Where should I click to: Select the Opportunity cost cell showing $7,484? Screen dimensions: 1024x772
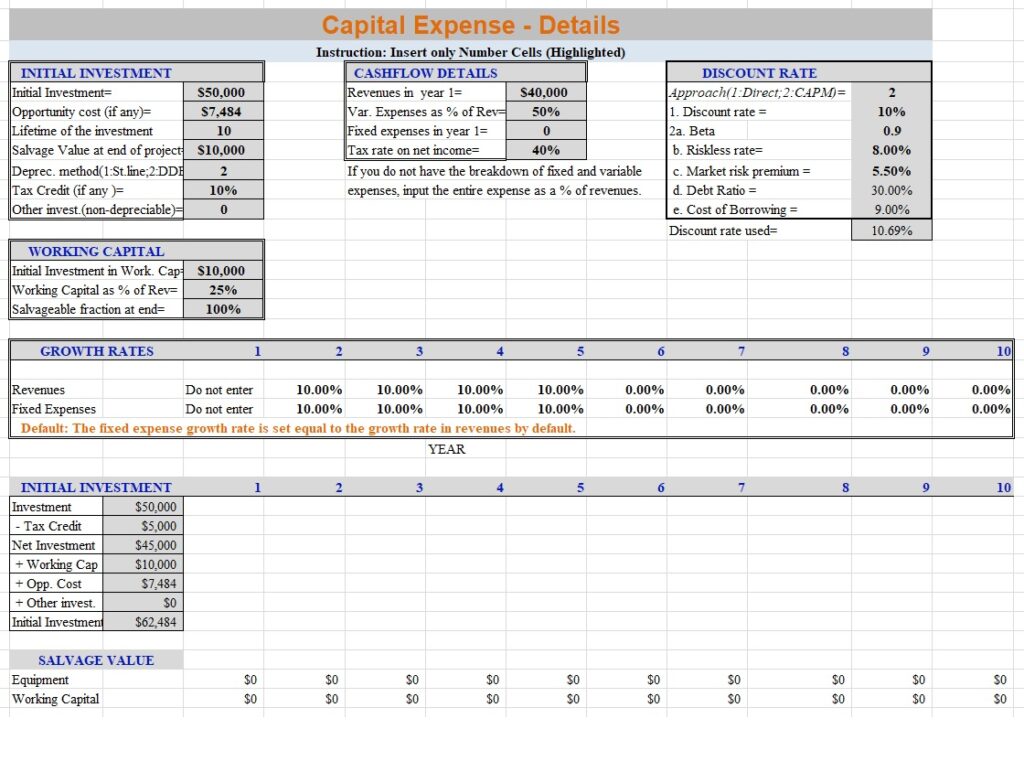click(223, 111)
